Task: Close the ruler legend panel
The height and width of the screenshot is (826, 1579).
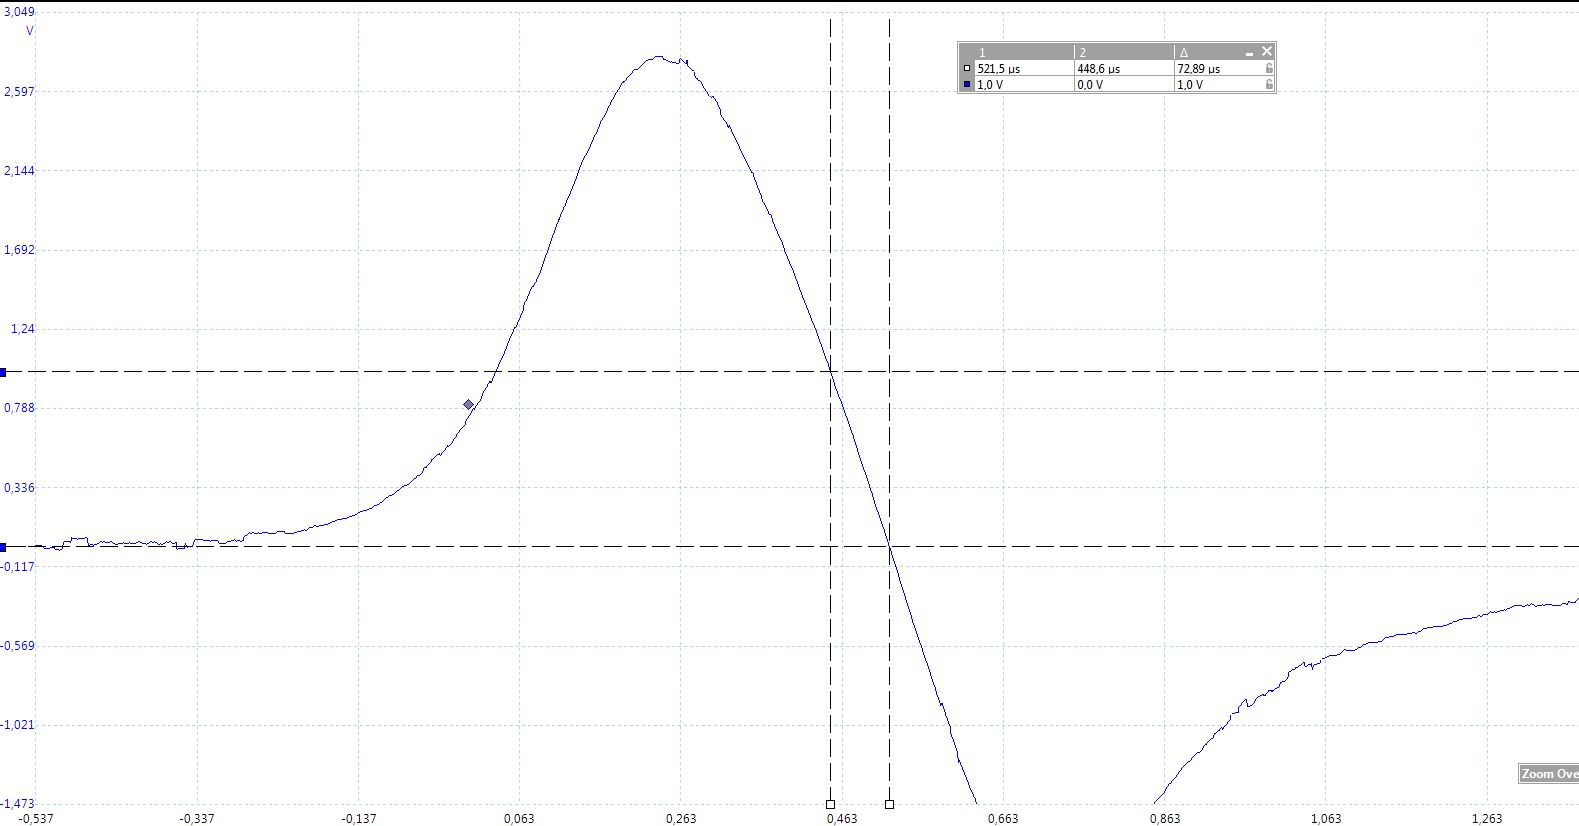Action: pyautogui.click(x=1267, y=51)
